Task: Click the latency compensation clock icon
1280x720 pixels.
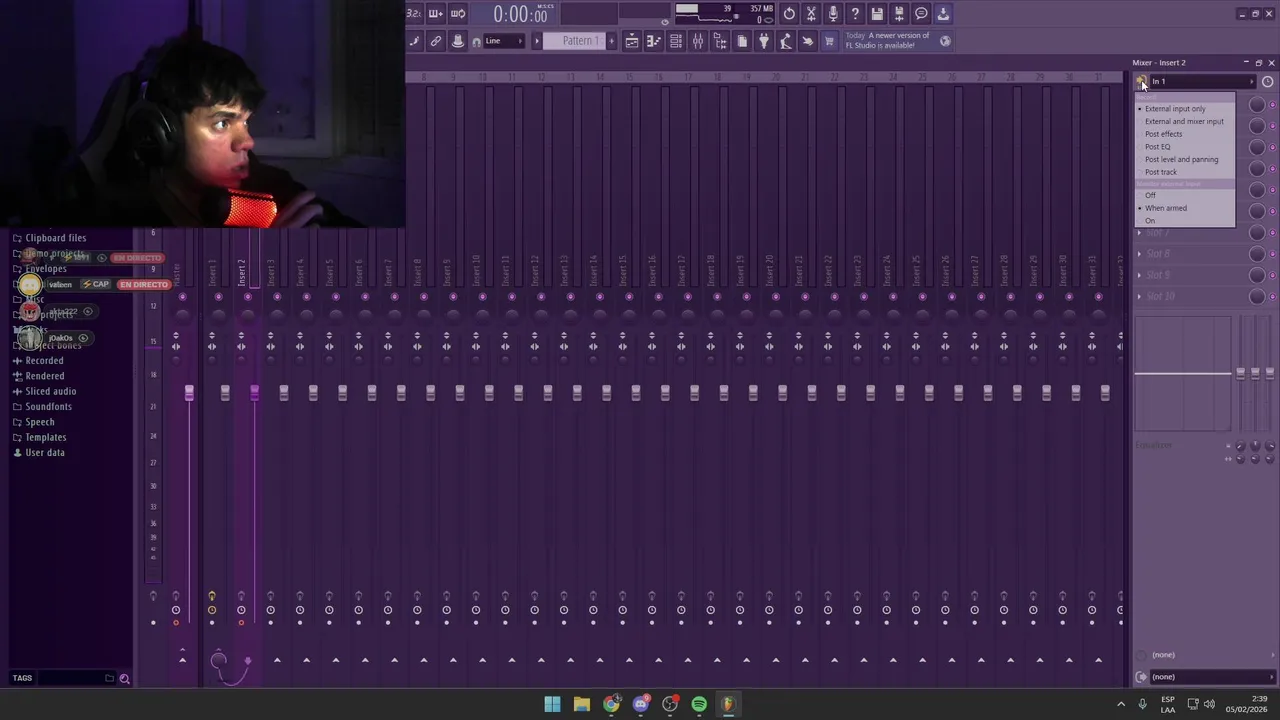Action: pyautogui.click(x=1268, y=82)
